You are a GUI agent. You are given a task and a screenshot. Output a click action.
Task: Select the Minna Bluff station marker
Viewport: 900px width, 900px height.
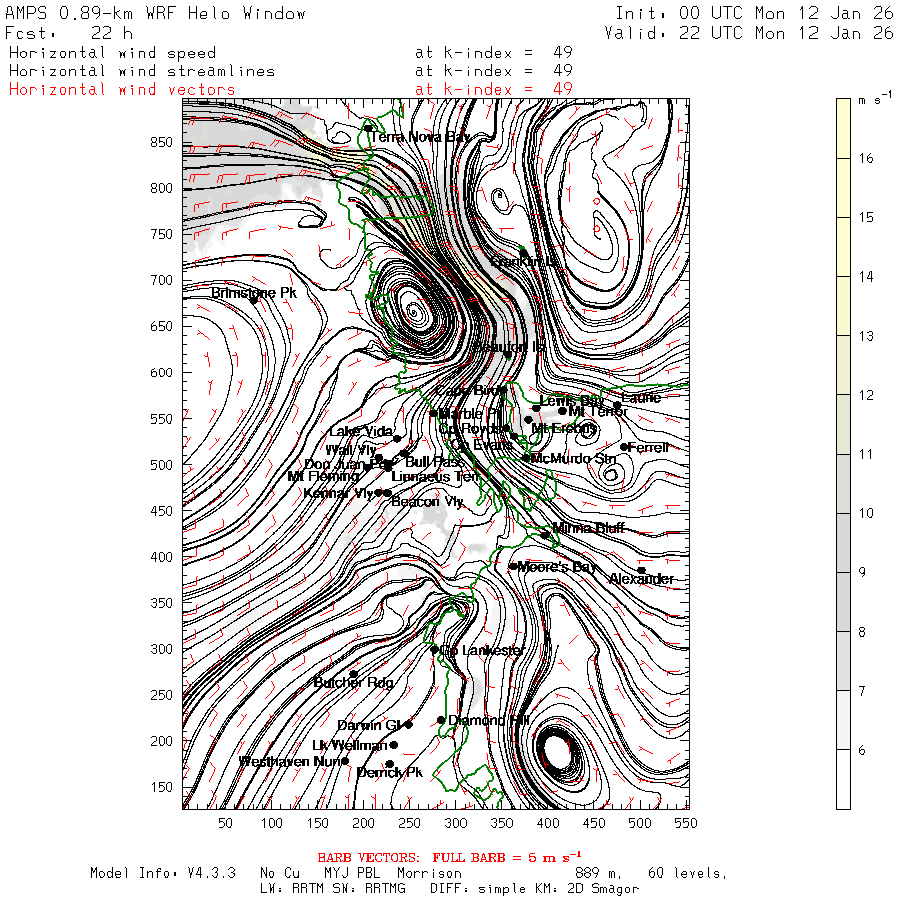point(545,534)
